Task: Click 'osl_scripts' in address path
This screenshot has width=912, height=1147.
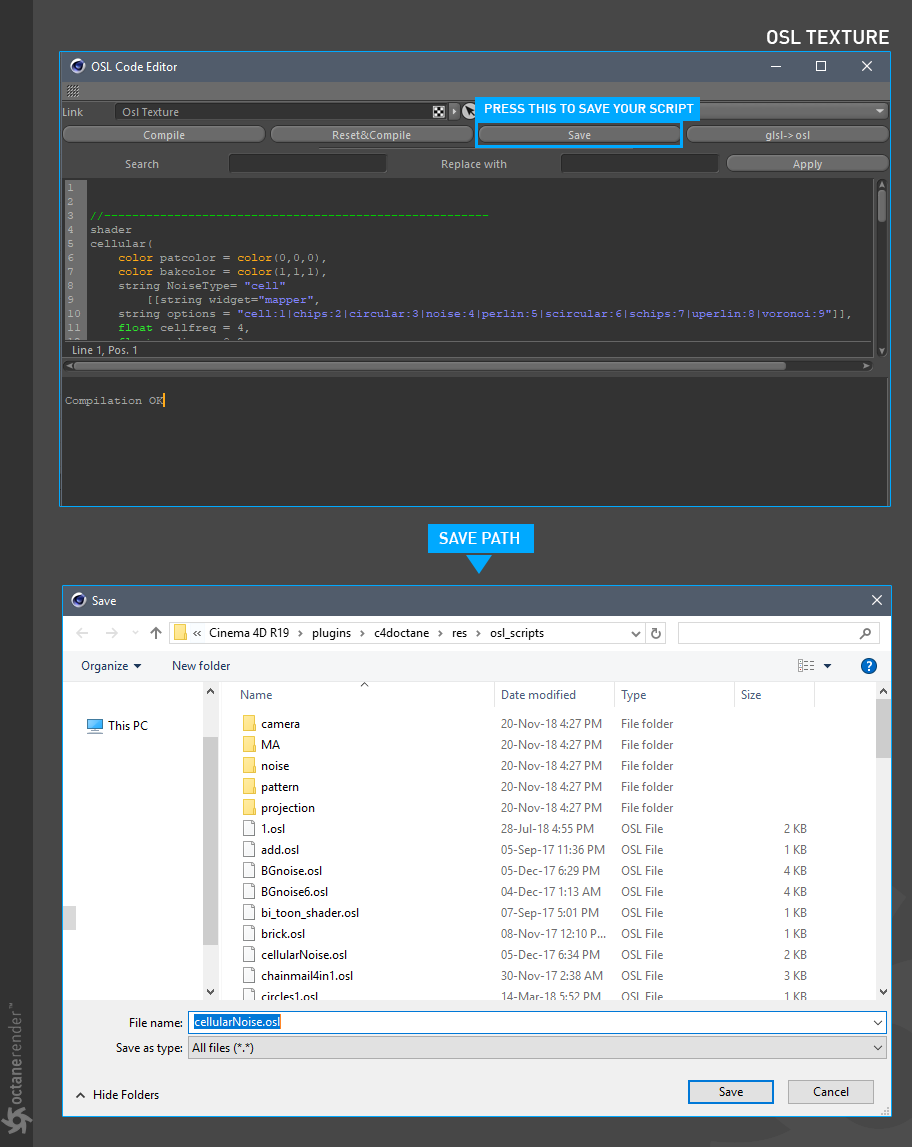Action: click(x=517, y=633)
